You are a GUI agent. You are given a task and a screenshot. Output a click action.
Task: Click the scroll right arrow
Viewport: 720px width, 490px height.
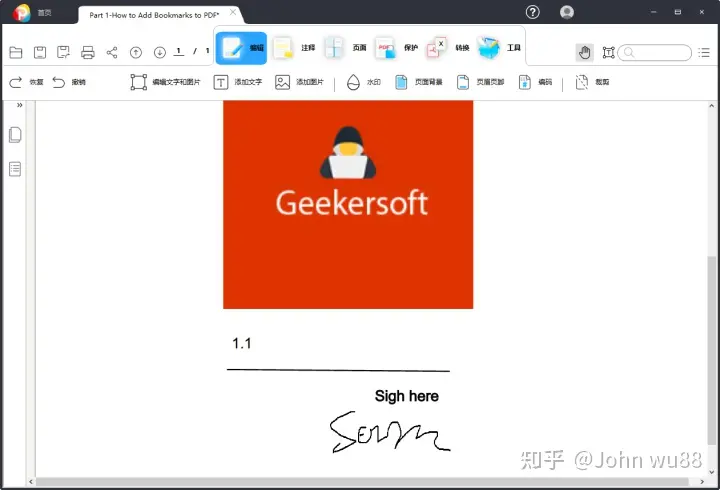point(702,482)
